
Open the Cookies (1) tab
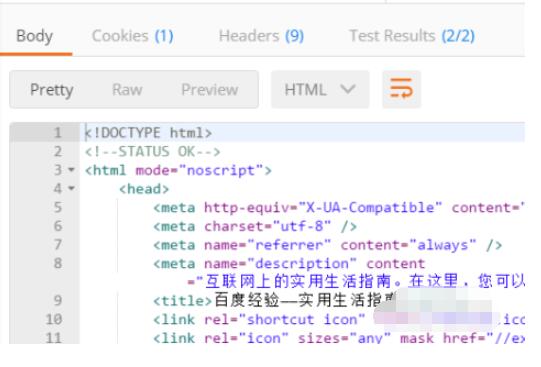point(132,36)
